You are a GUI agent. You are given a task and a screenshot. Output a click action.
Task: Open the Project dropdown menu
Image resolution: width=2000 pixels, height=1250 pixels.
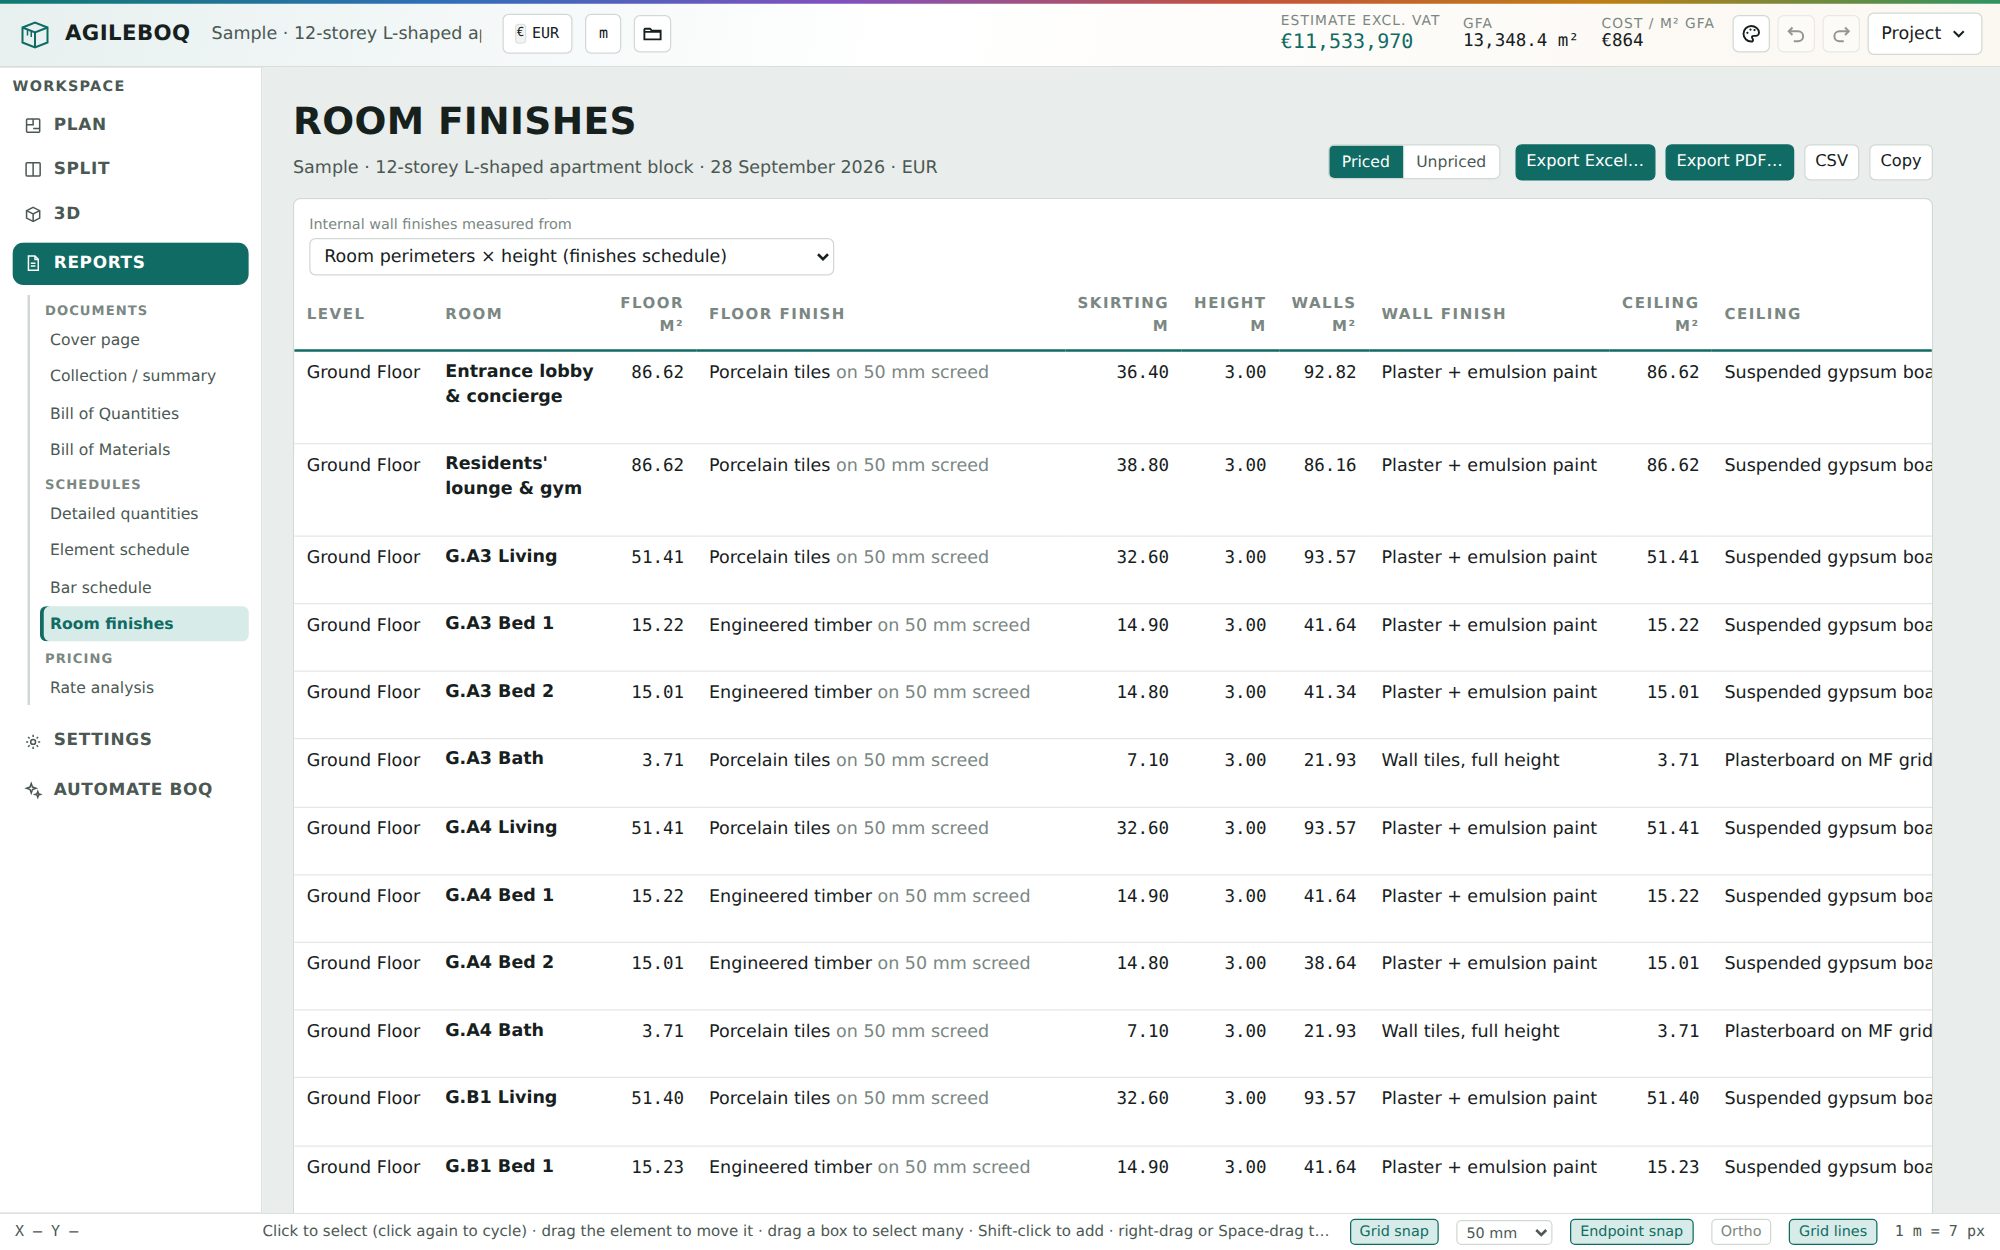[x=1924, y=33]
